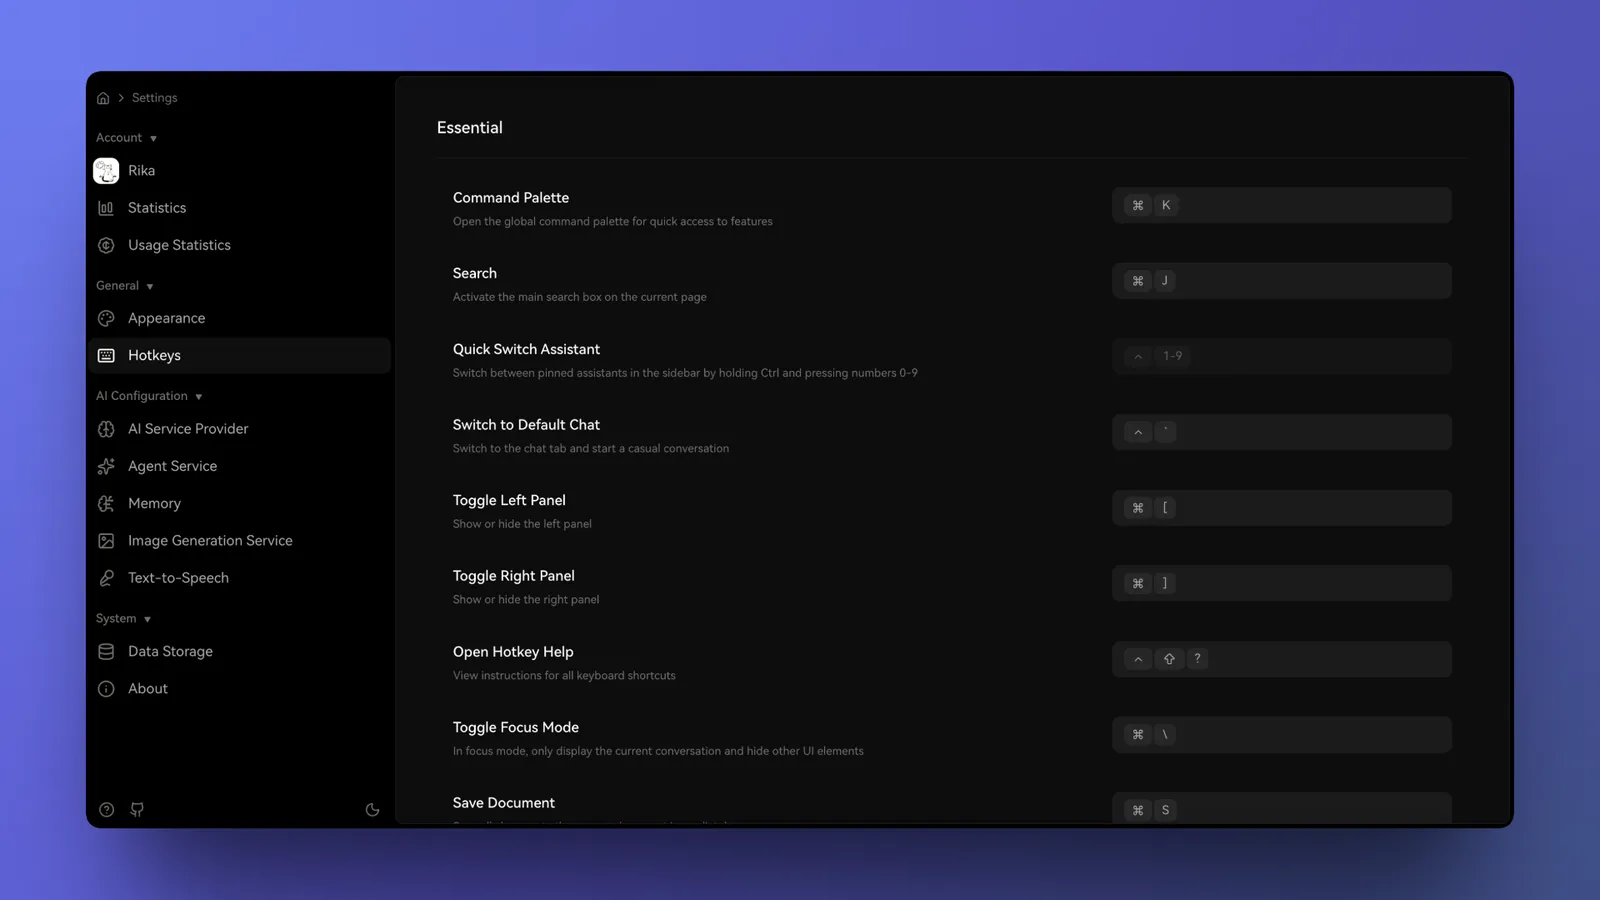Click the Statistics bar chart icon
Image resolution: width=1600 pixels, height=900 pixels.
coord(106,208)
